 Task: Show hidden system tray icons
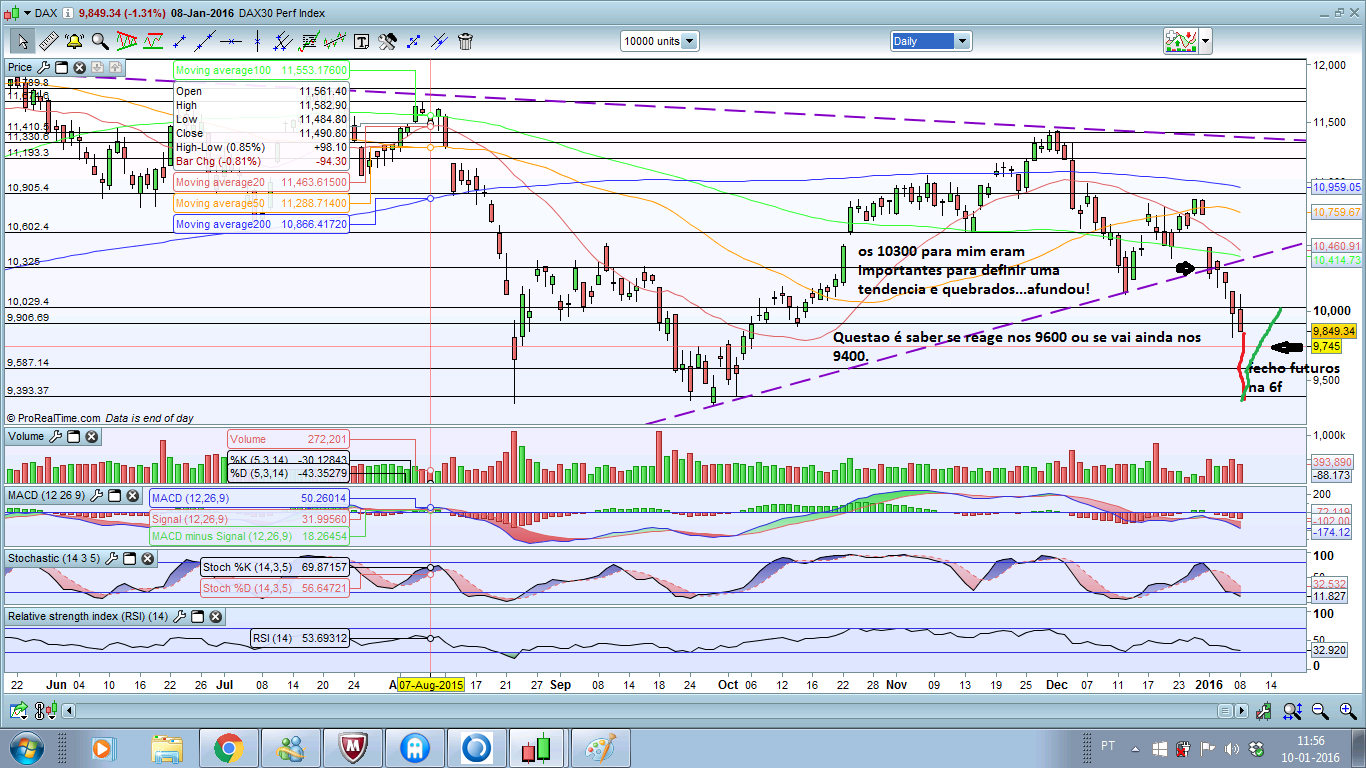[1135, 748]
